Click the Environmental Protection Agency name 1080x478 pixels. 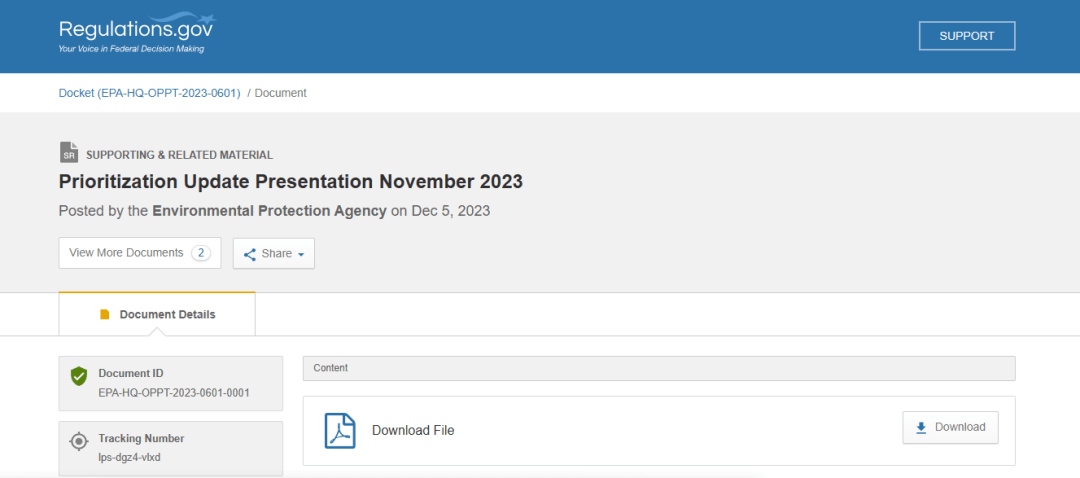(x=269, y=211)
